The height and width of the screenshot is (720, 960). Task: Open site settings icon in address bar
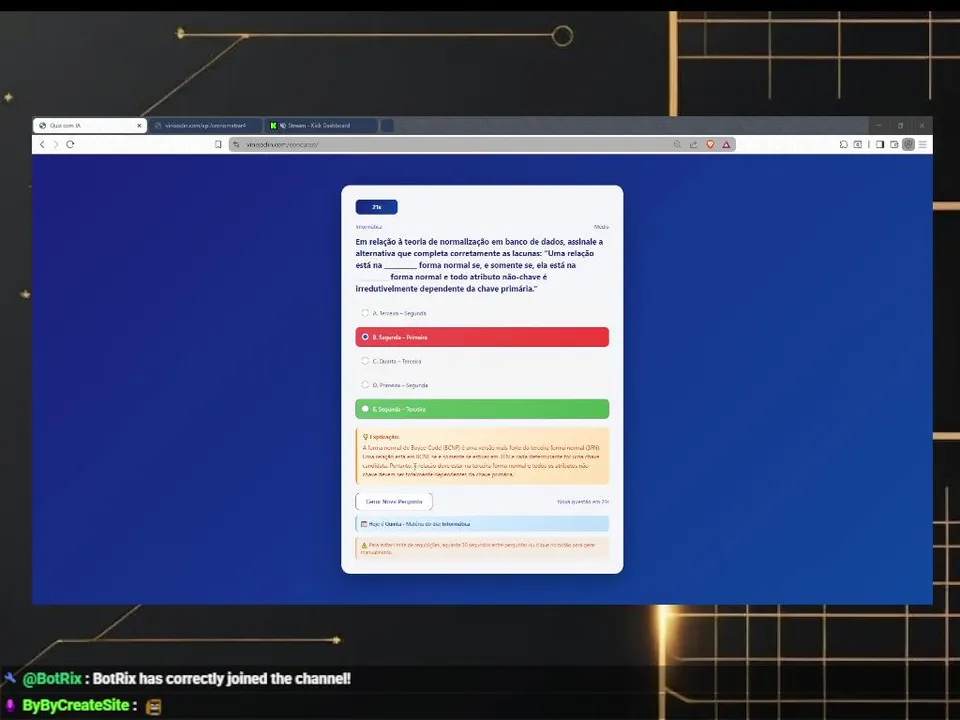[x=236, y=144]
